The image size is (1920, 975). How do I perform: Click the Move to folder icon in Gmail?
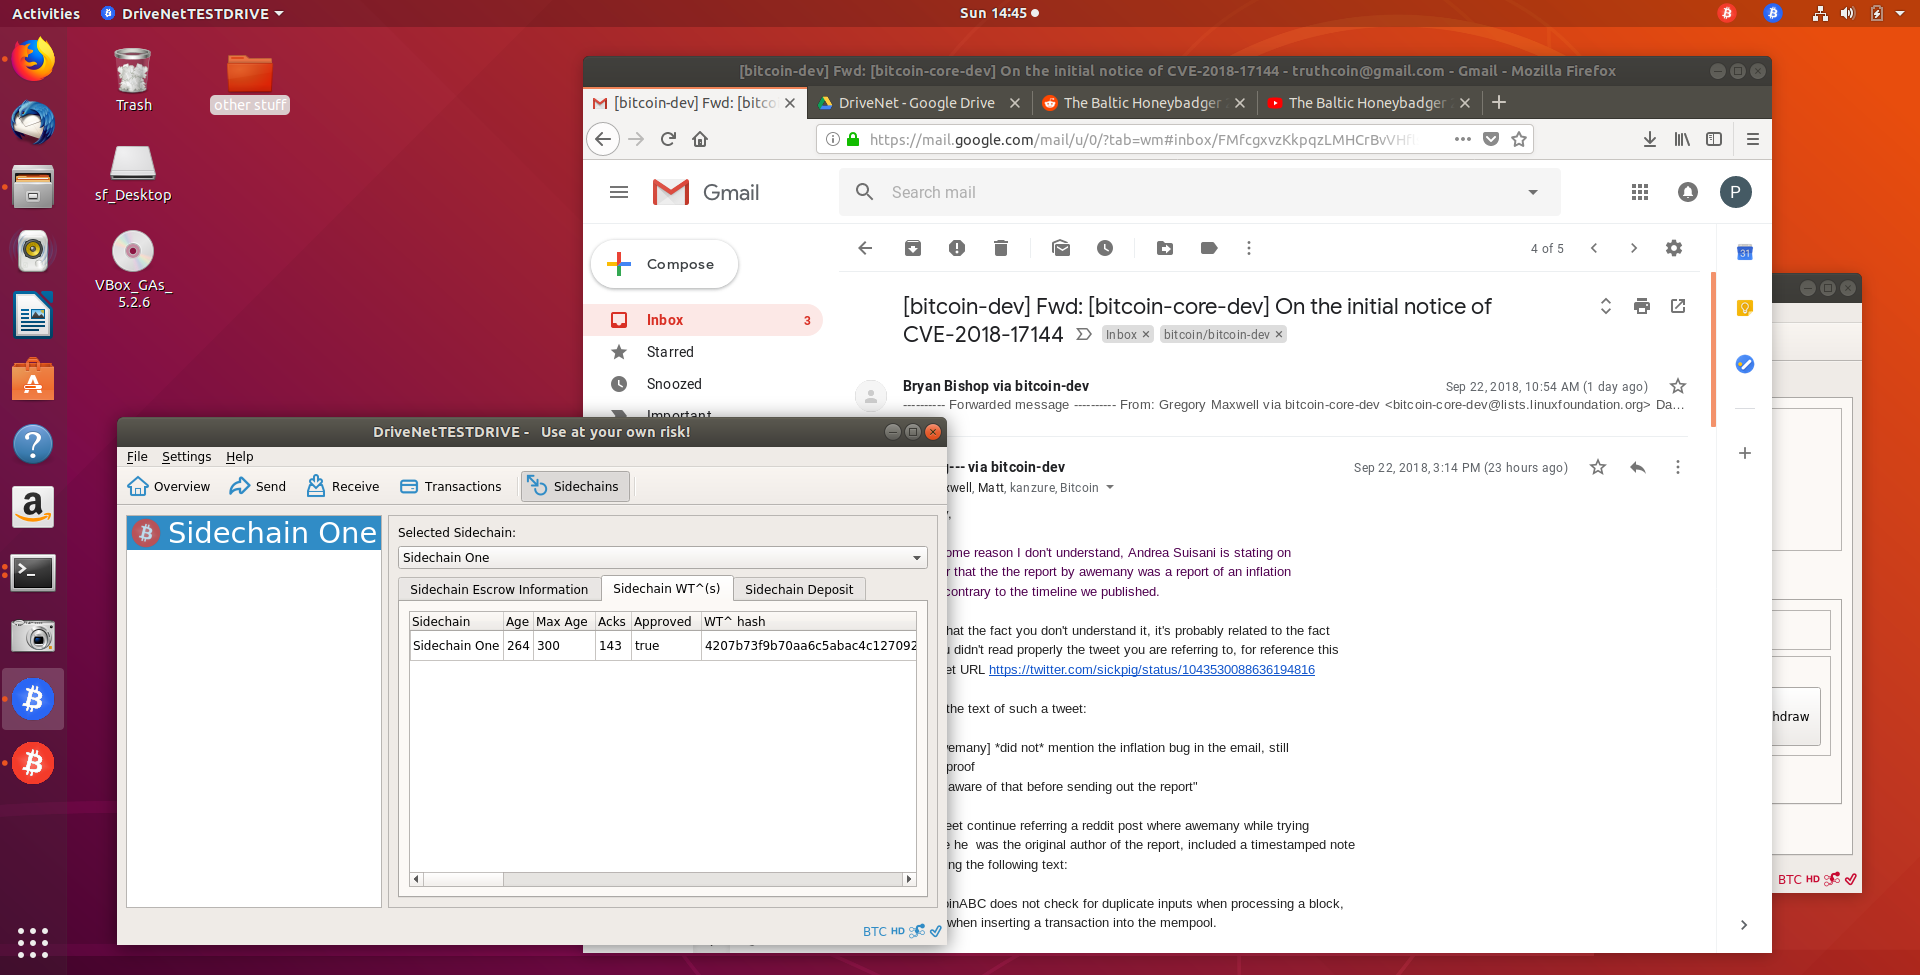click(1165, 248)
